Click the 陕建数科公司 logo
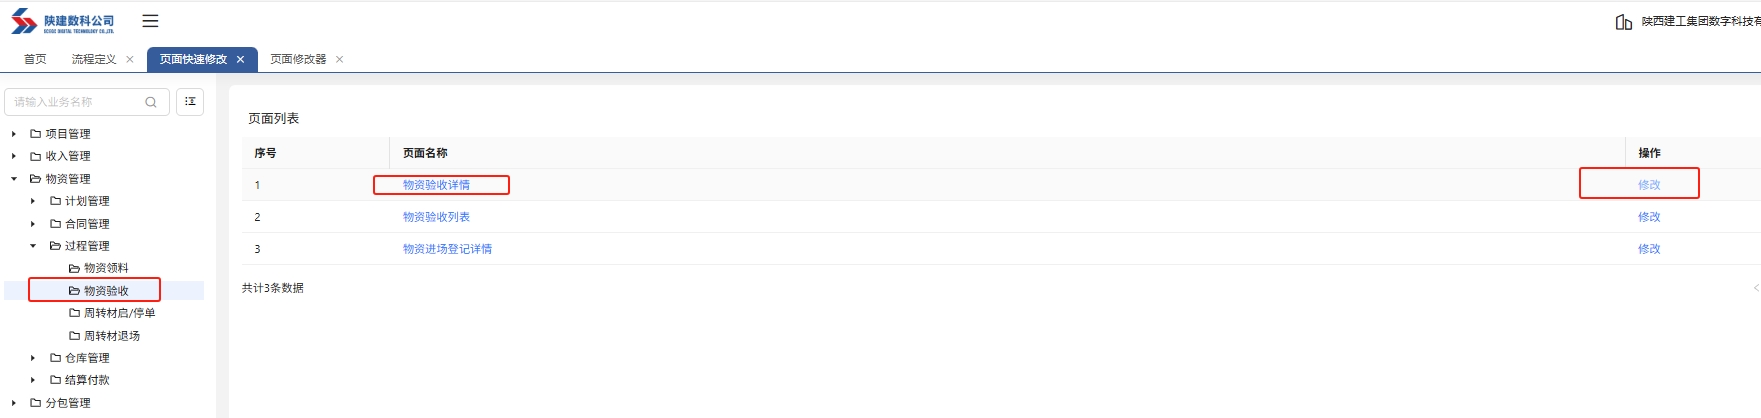The width and height of the screenshot is (1761, 418). coord(63,22)
